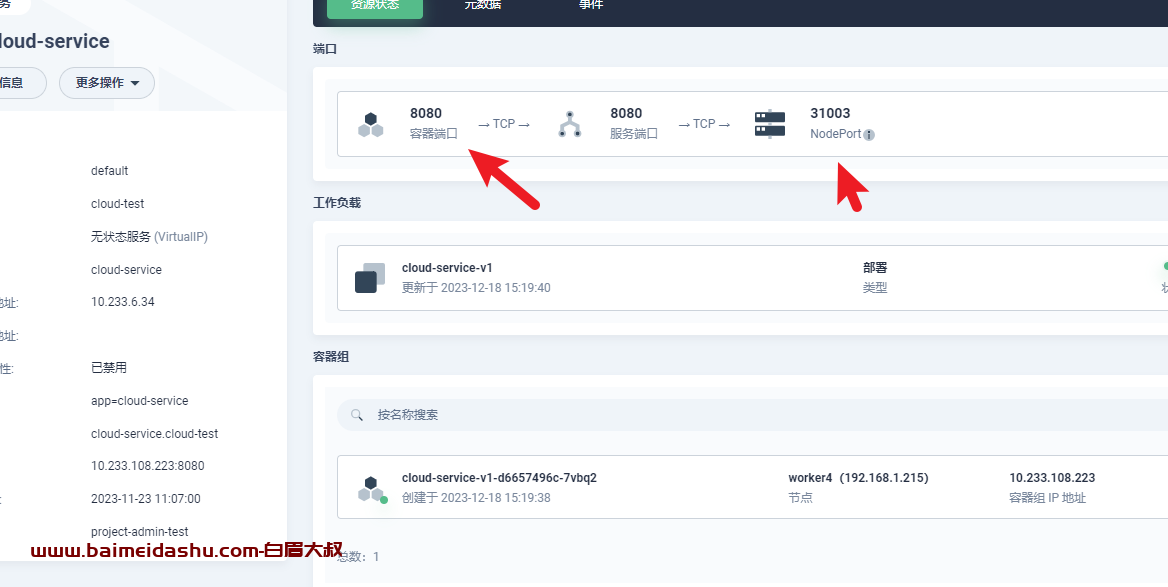The image size is (1168, 587).
Task: Click the 10.233.108.223:8080 endpoint text
Action: (x=147, y=466)
